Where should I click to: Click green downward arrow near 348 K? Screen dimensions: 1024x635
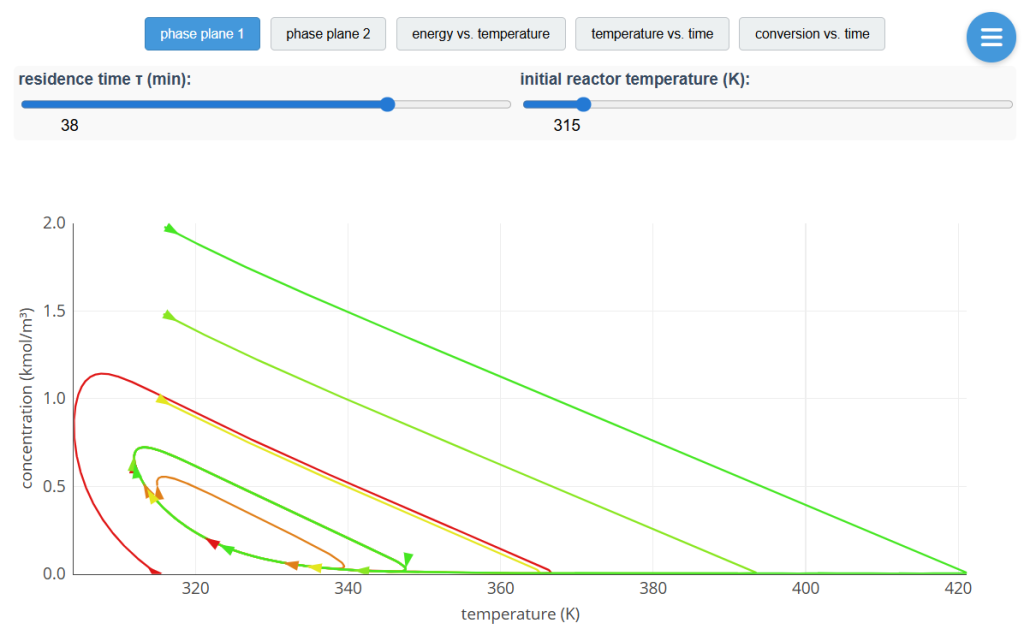[408, 558]
